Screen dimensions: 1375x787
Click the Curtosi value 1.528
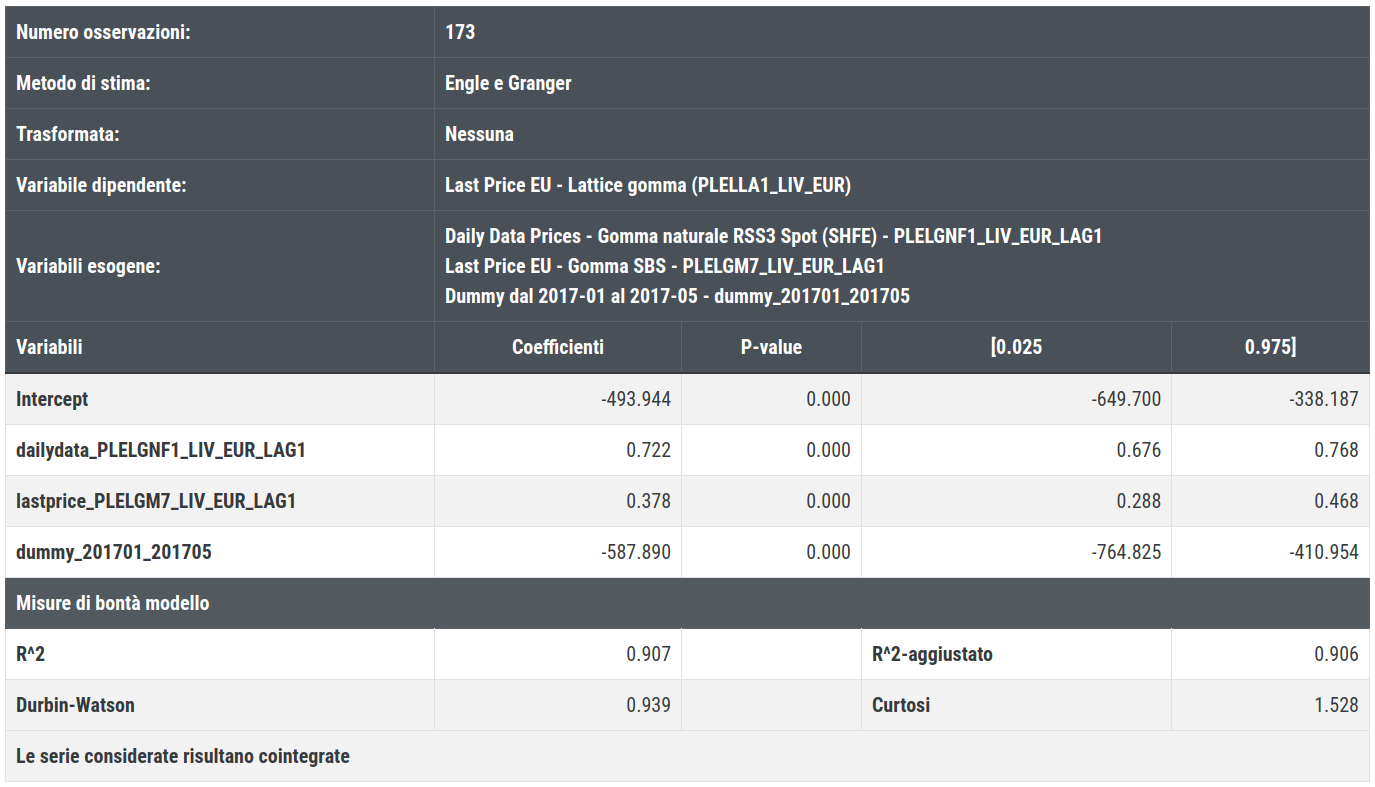point(1336,705)
